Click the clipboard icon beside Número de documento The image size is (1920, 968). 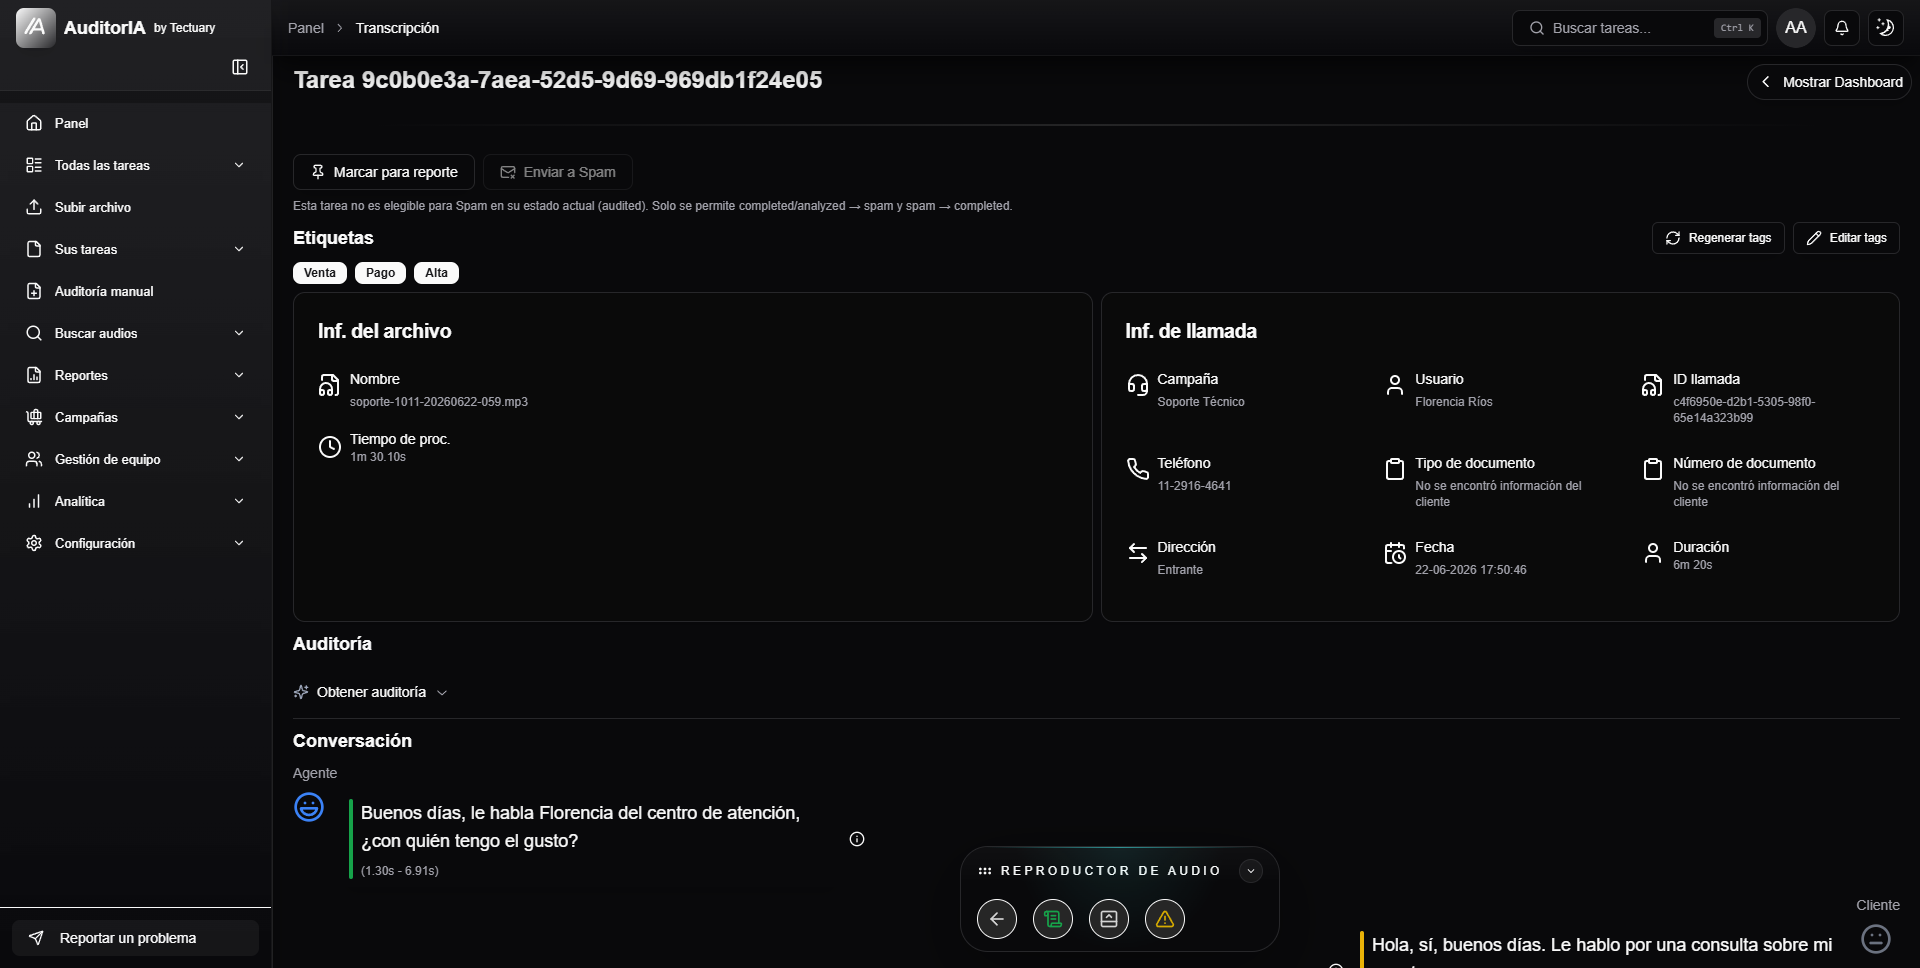pyautogui.click(x=1652, y=469)
